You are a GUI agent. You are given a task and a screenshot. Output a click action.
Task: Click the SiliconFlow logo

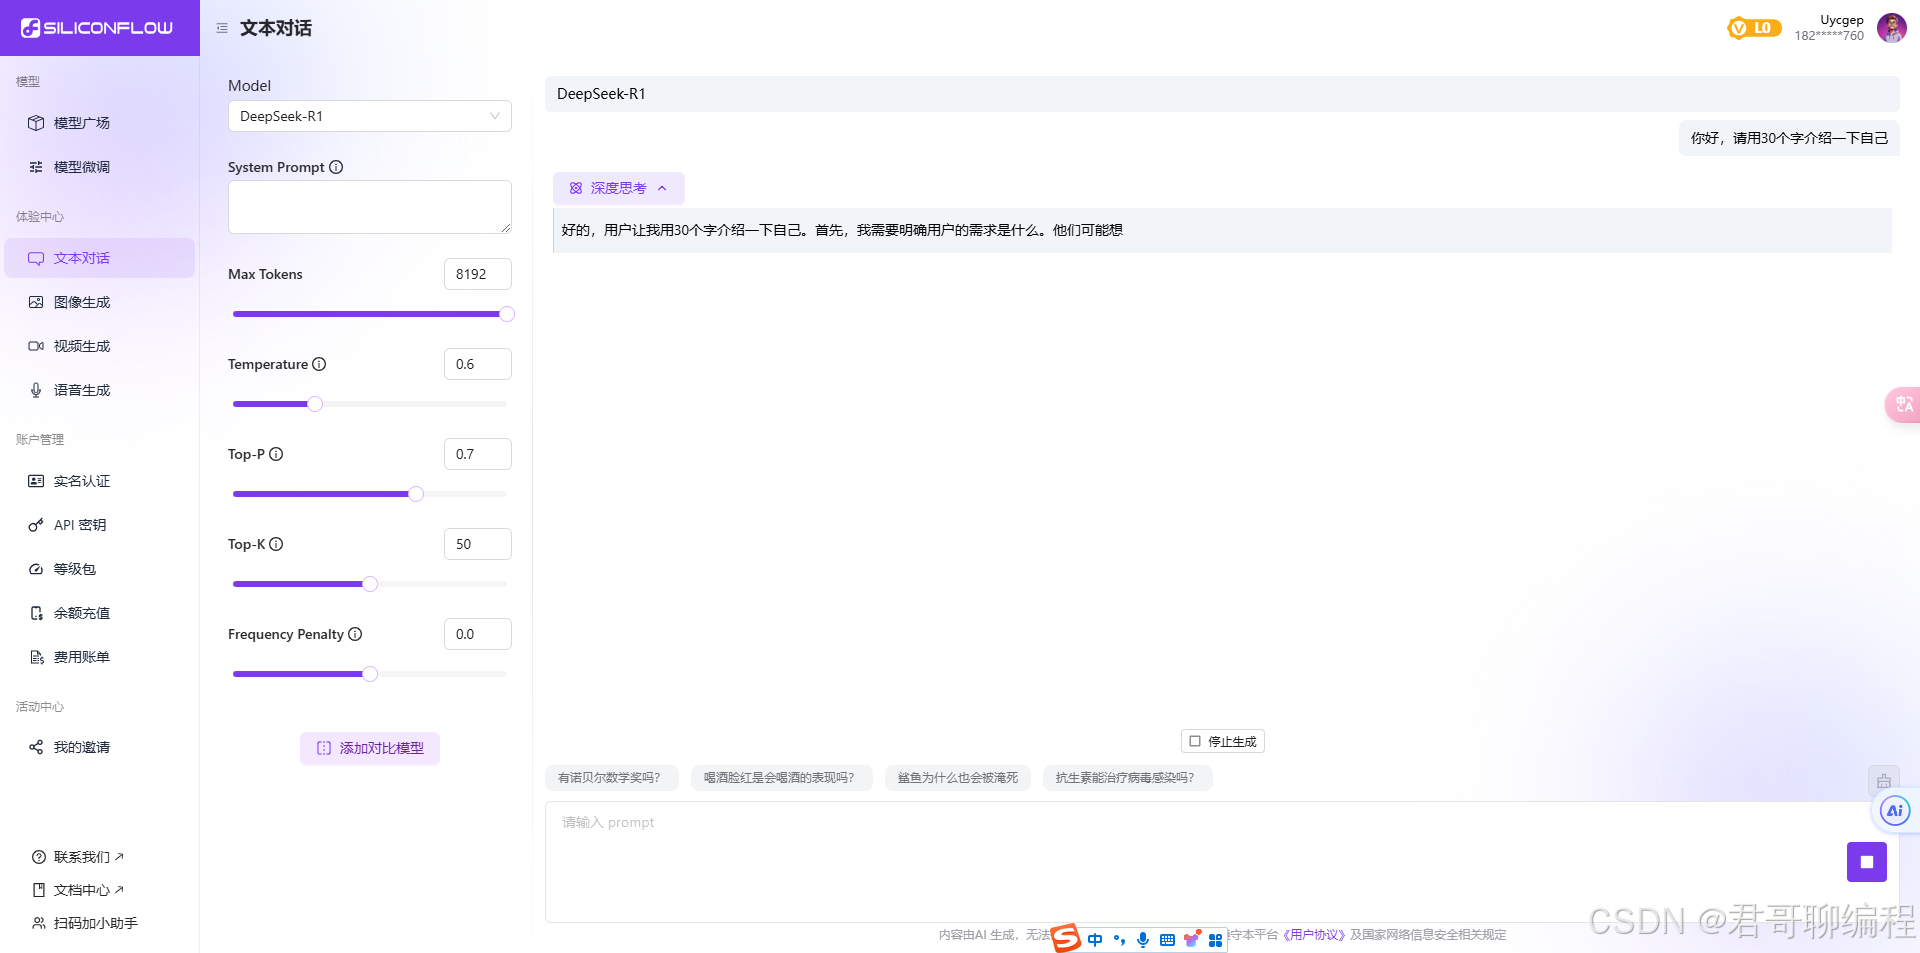[x=97, y=28]
